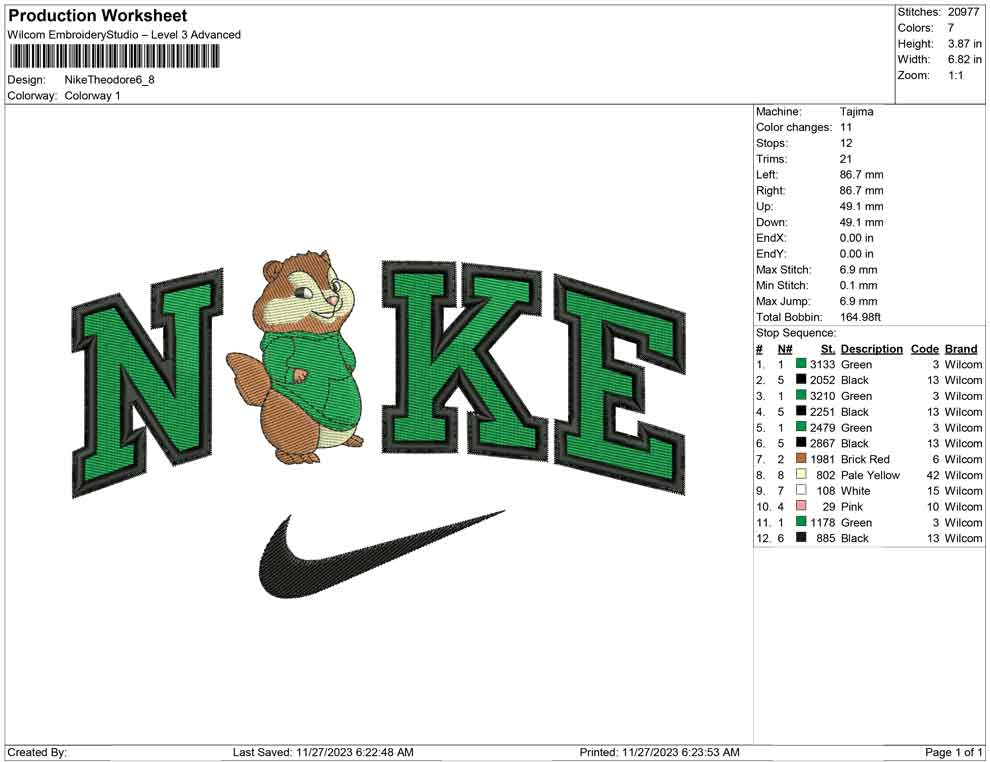Click the 'White' description text
Image resolution: width=990 pixels, height=762 pixels.
pyautogui.click(x=856, y=491)
